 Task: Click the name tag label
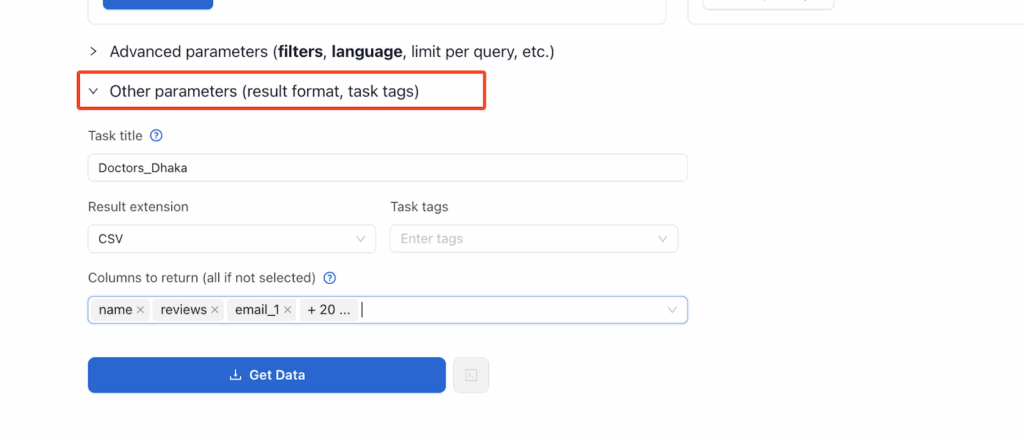tap(115, 310)
